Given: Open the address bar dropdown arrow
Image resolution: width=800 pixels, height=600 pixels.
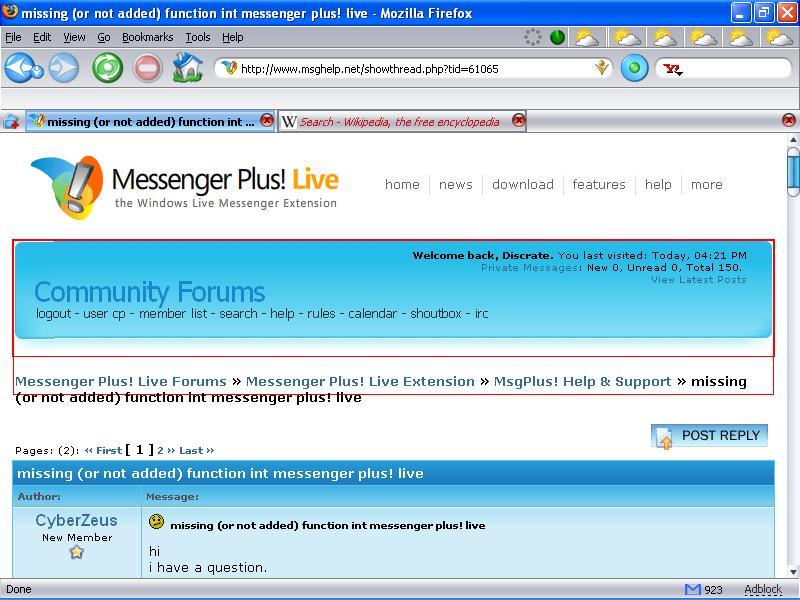Looking at the screenshot, I should coord(602,68).
